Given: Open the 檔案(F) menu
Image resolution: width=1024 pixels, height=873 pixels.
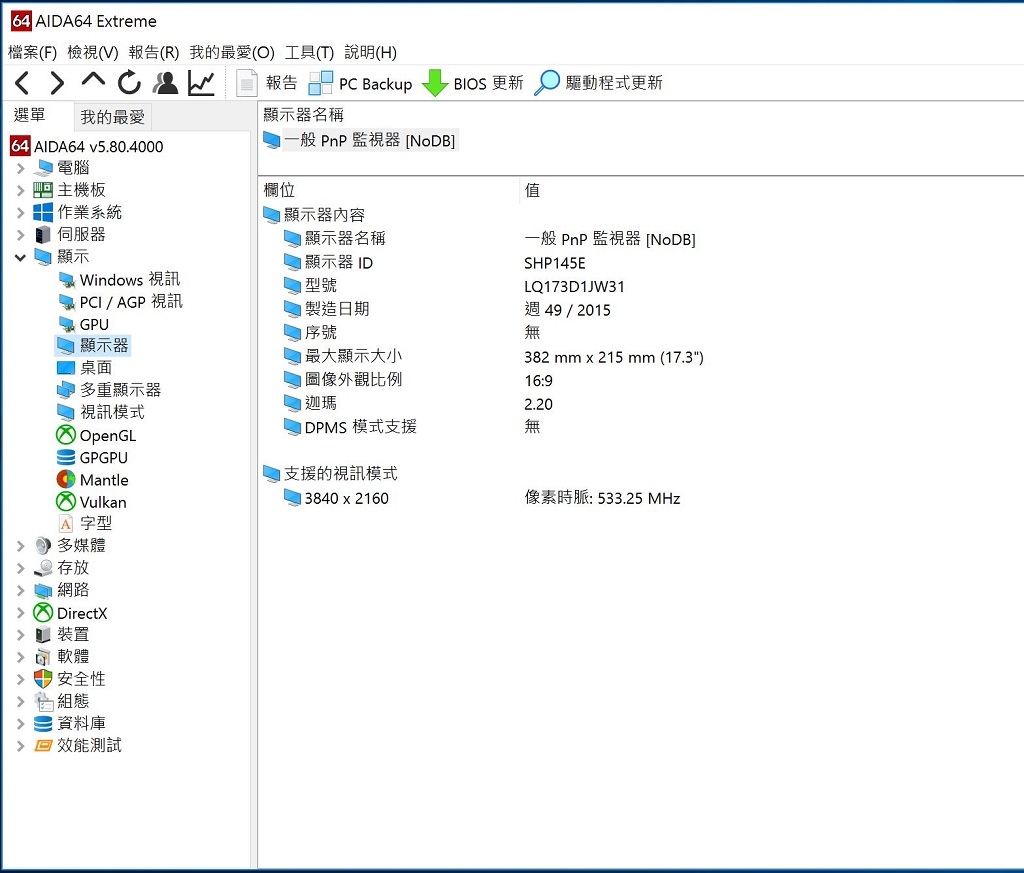Looking at the screenshot, I should click(x=32, y=52).
